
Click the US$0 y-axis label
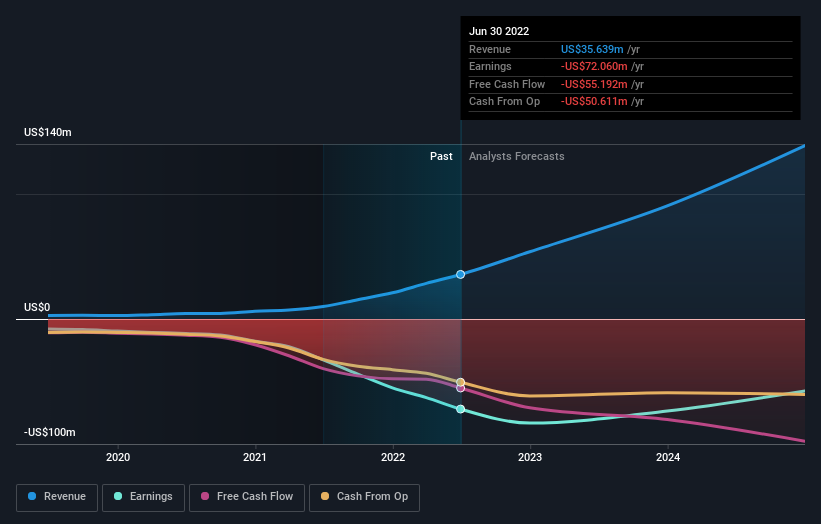click(x=37, y=307)
